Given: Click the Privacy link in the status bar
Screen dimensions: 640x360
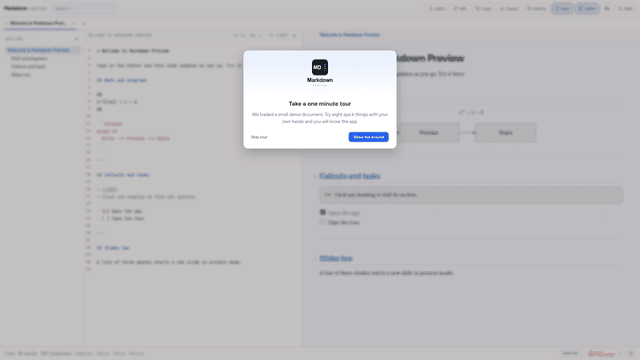Looking at the screenshot, I should (136, 353).
